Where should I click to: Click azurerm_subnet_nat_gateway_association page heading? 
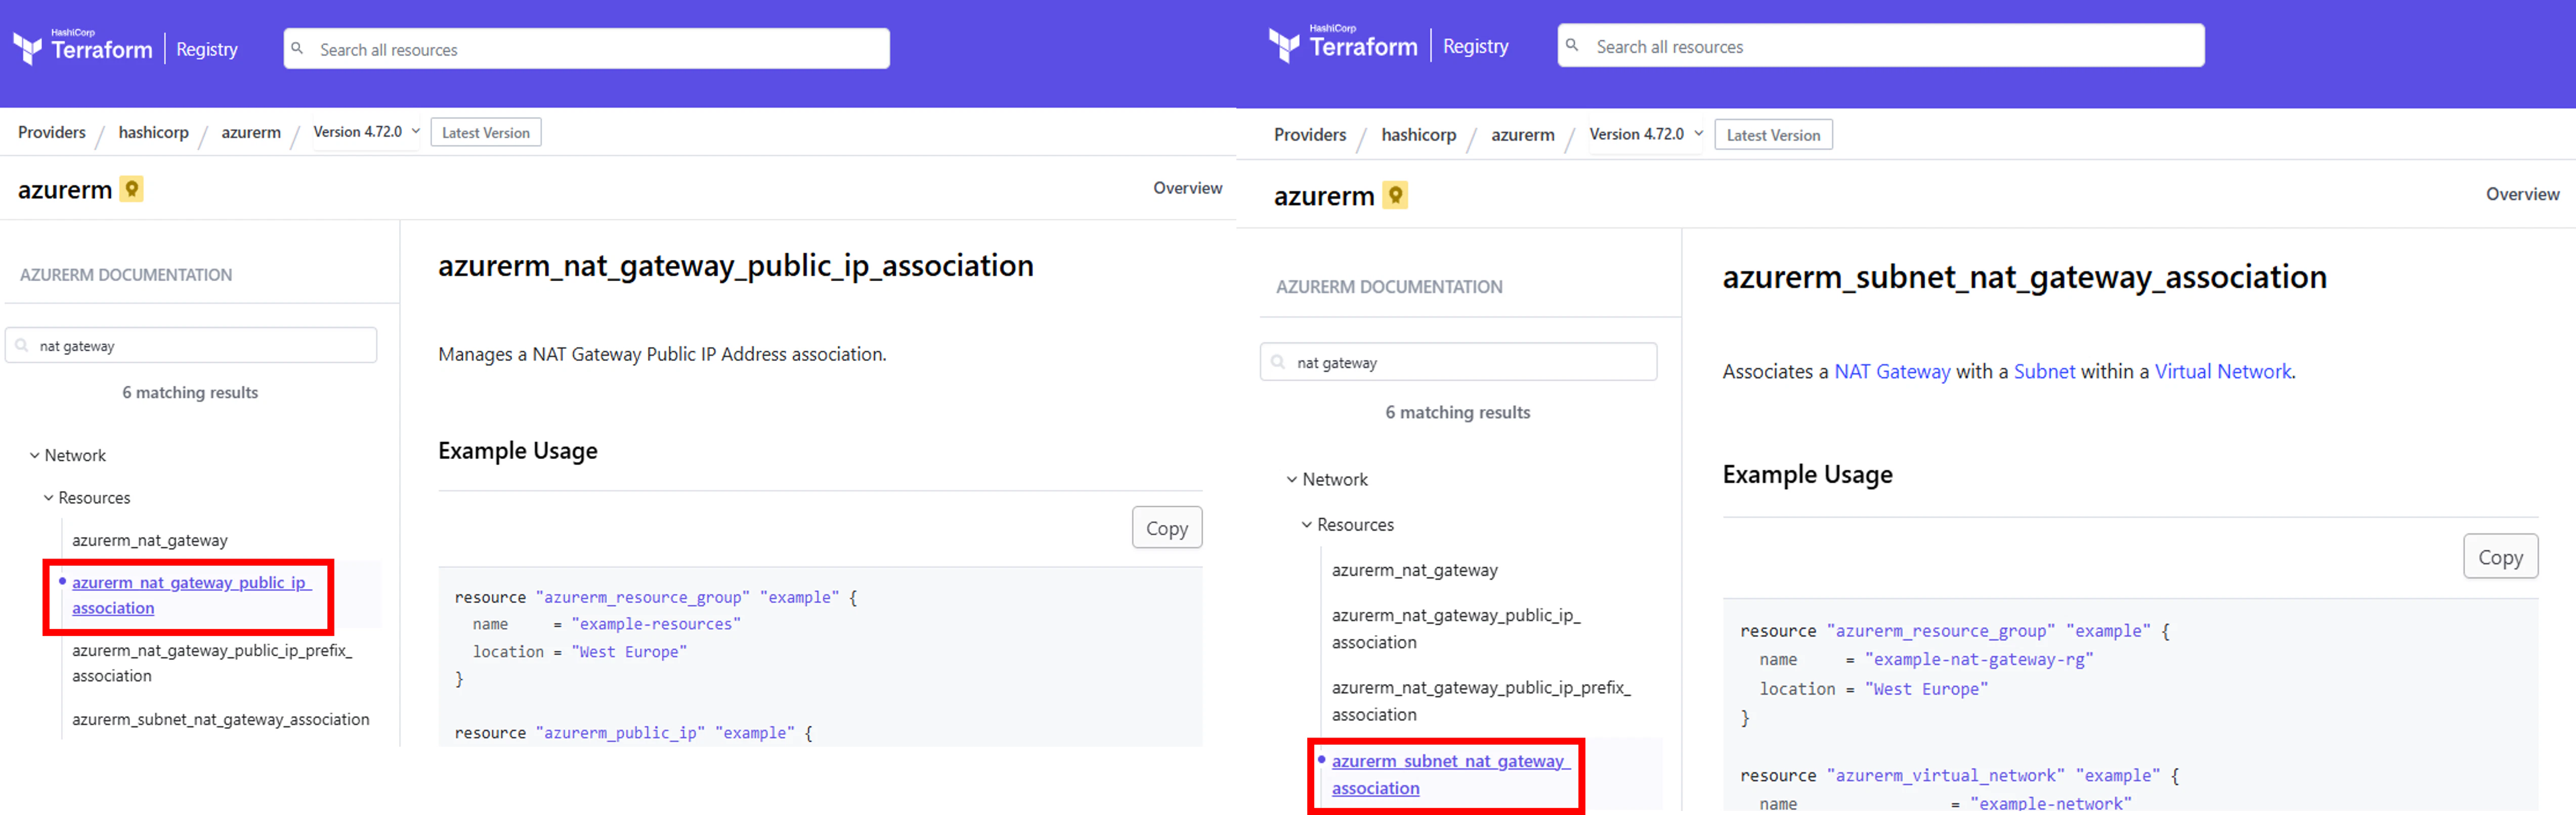coord(2024,276)
